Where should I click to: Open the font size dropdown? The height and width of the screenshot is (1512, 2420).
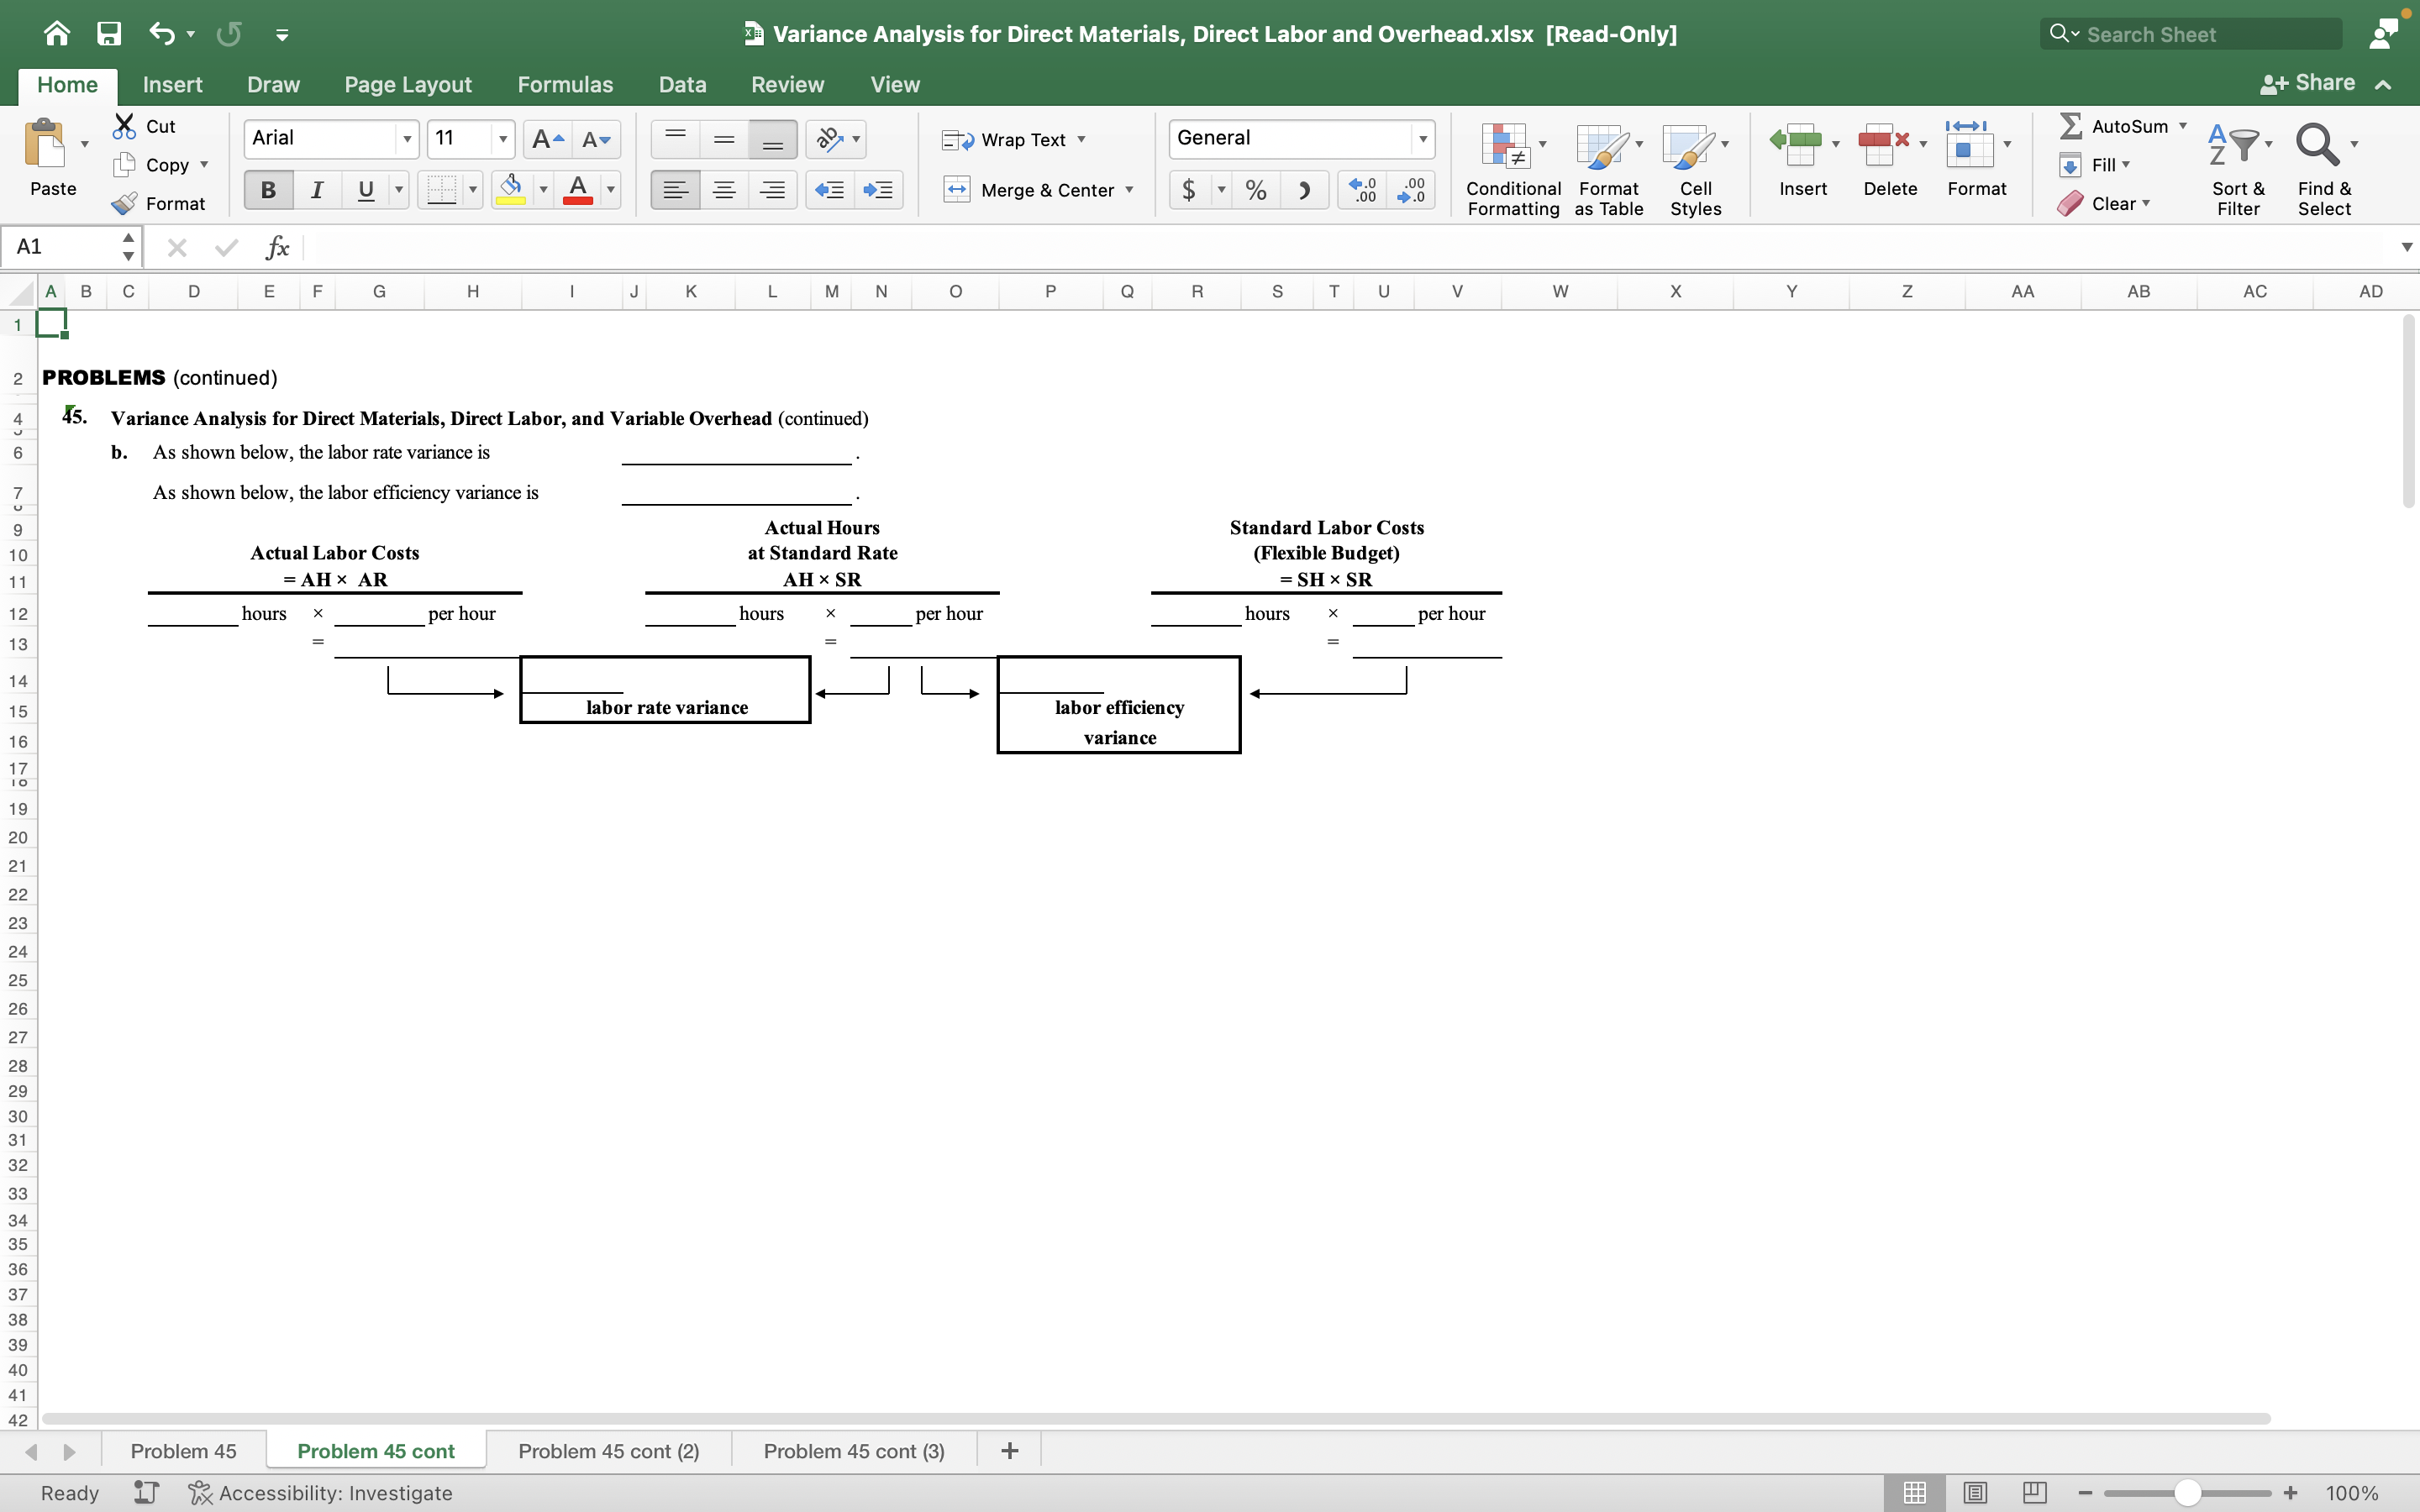[x=503, y=139]
